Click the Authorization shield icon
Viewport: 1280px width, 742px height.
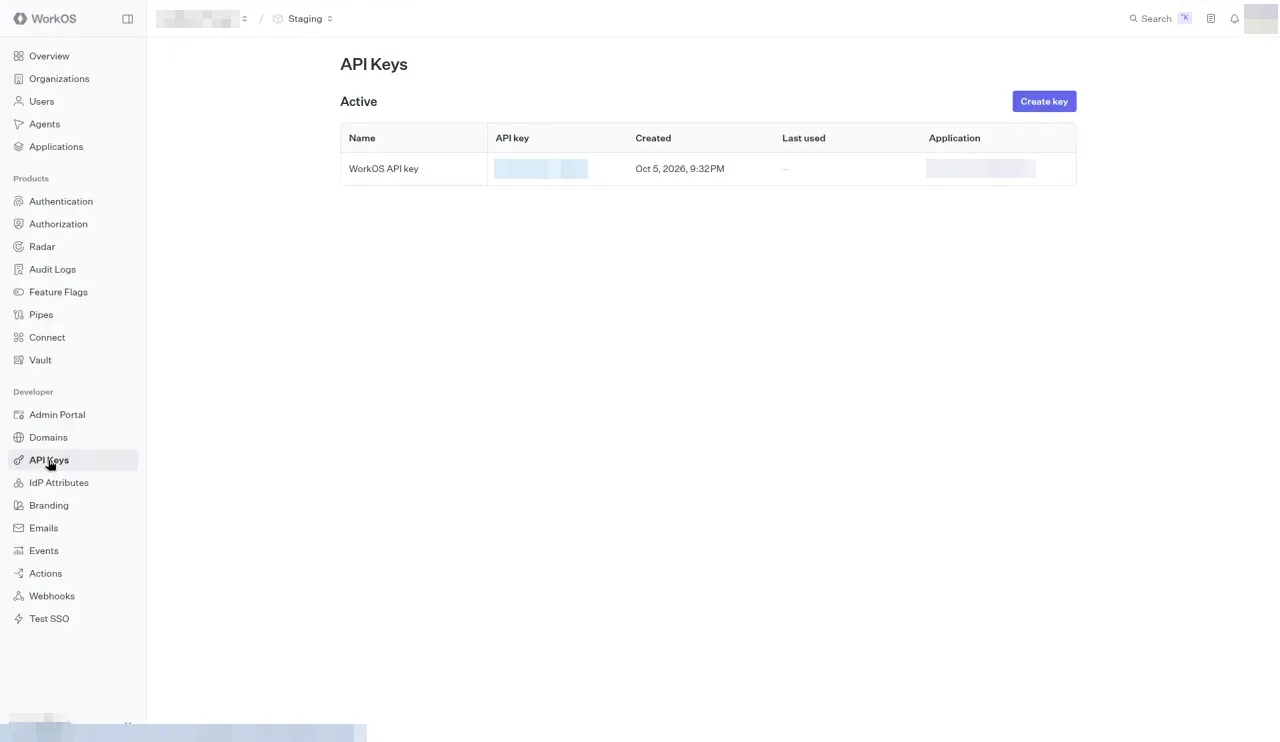click(x=19, y=224)
